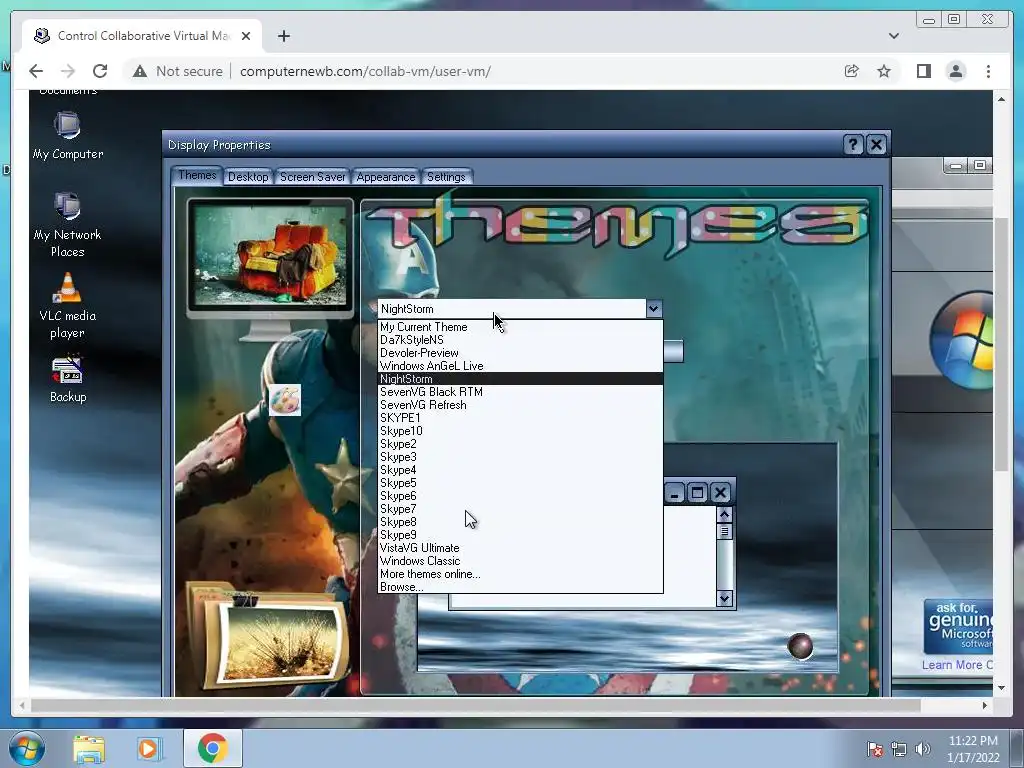Close the Control Collaborative Virtual Machine tab
1024x768 pixels.
tap(246, 36)
